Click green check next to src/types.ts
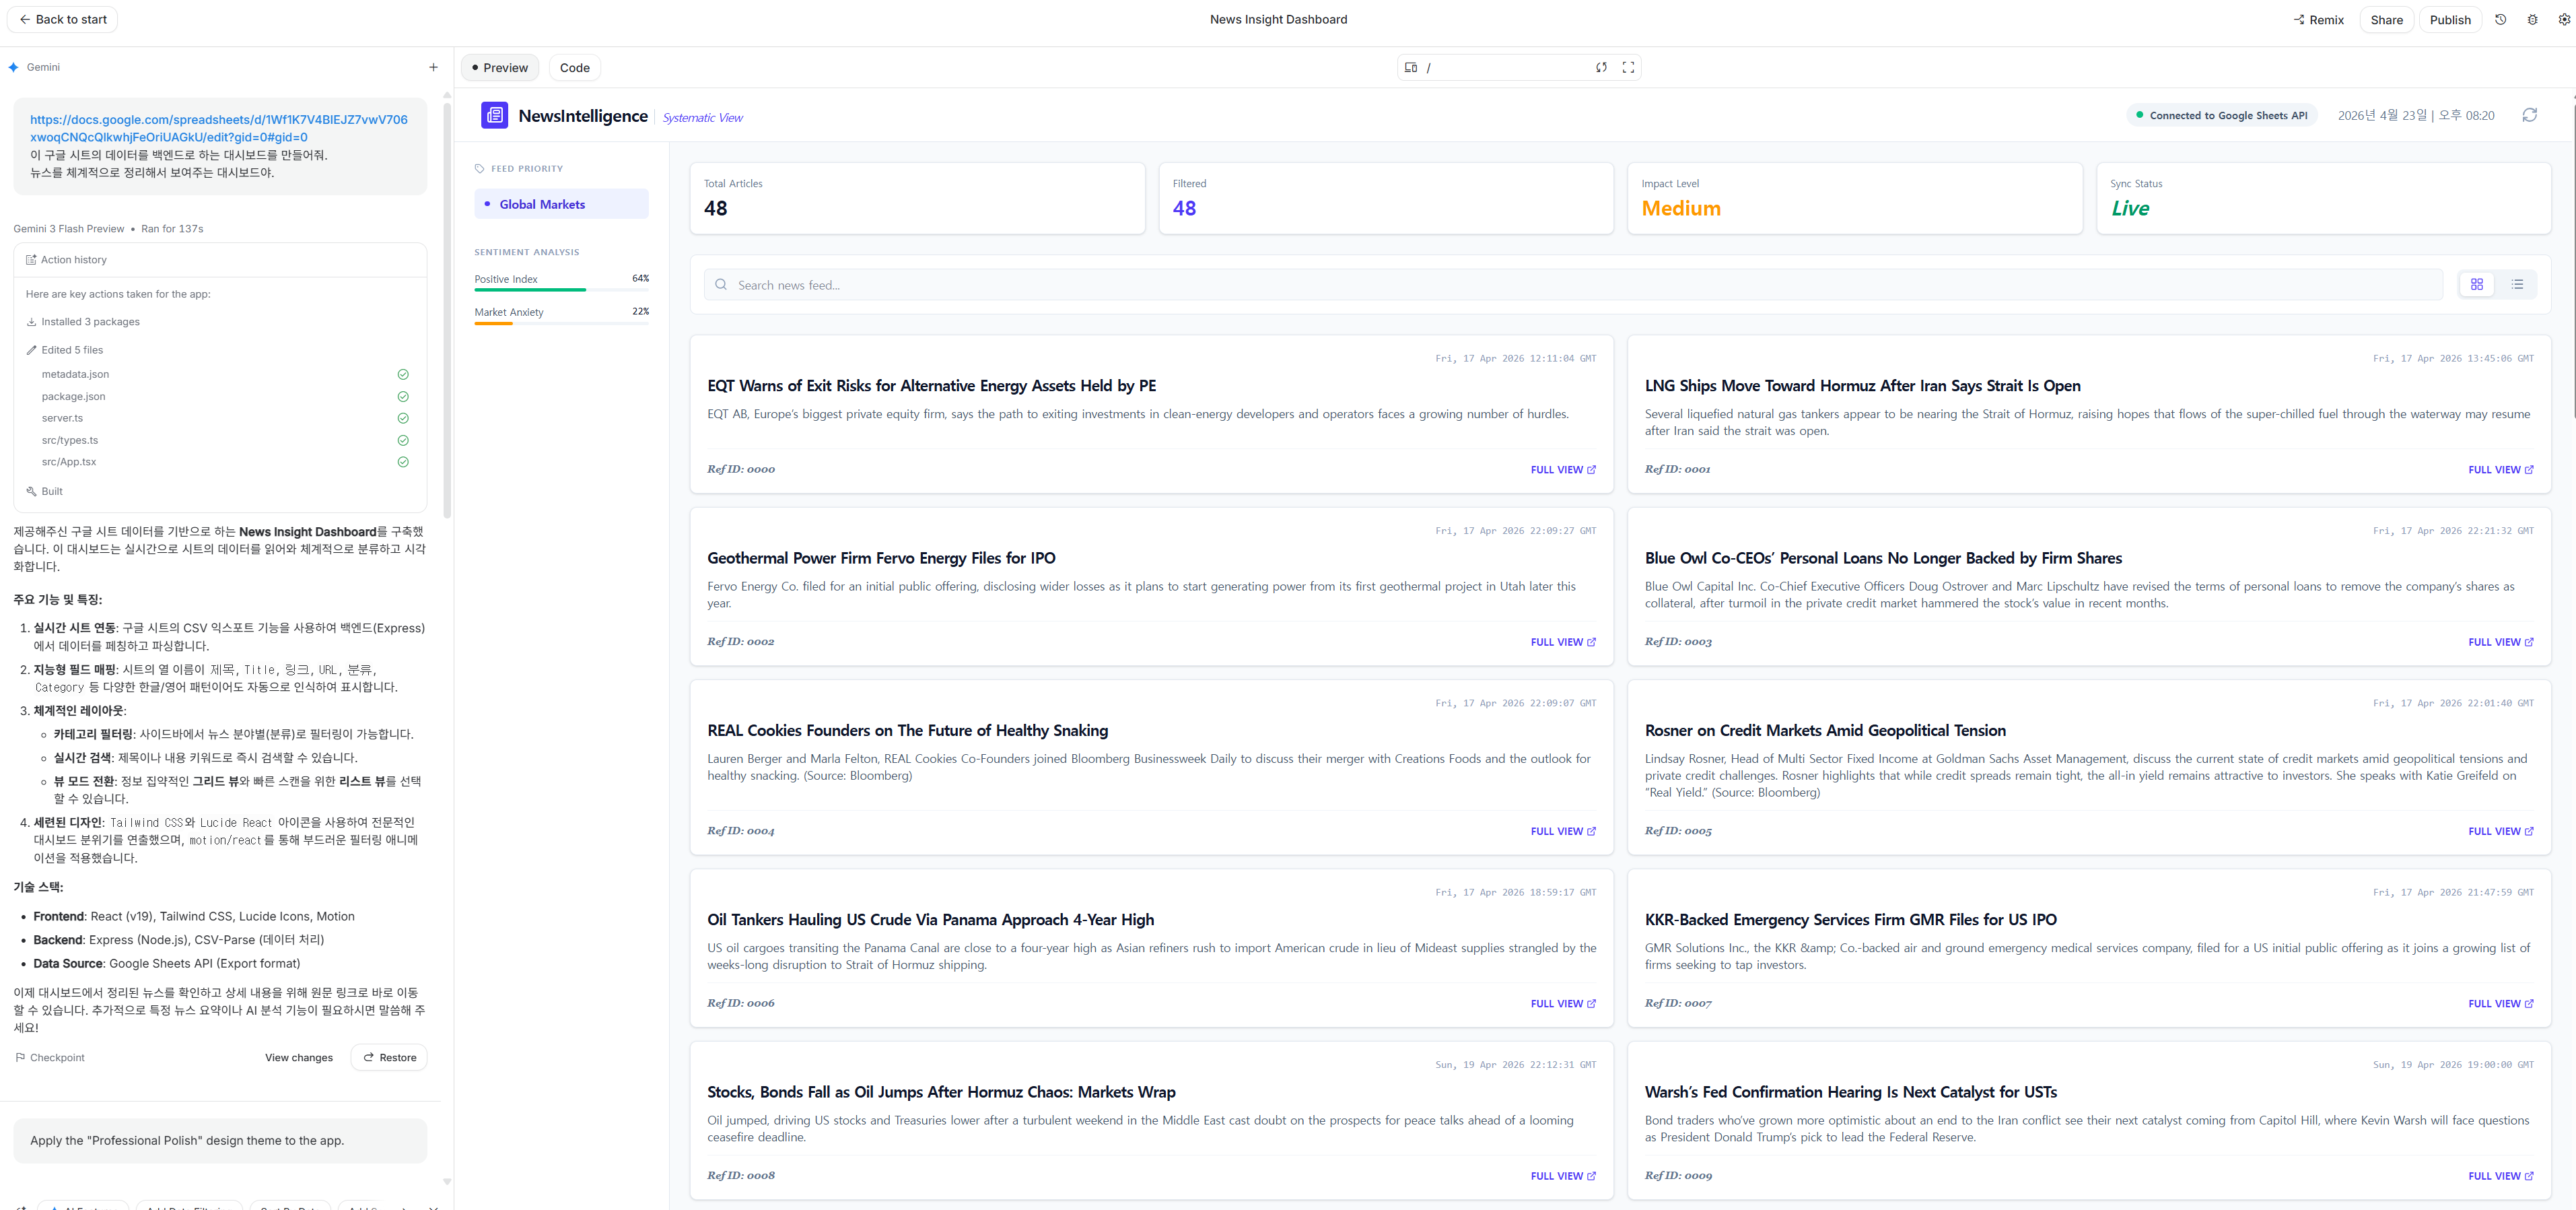The image size is (2576, 1210). (403, 441)
